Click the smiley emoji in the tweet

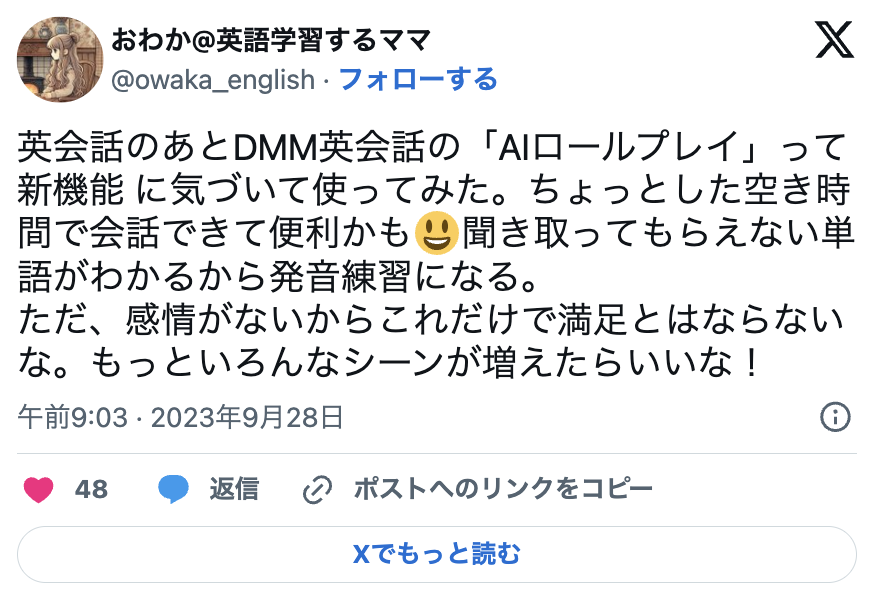(437, 233)
